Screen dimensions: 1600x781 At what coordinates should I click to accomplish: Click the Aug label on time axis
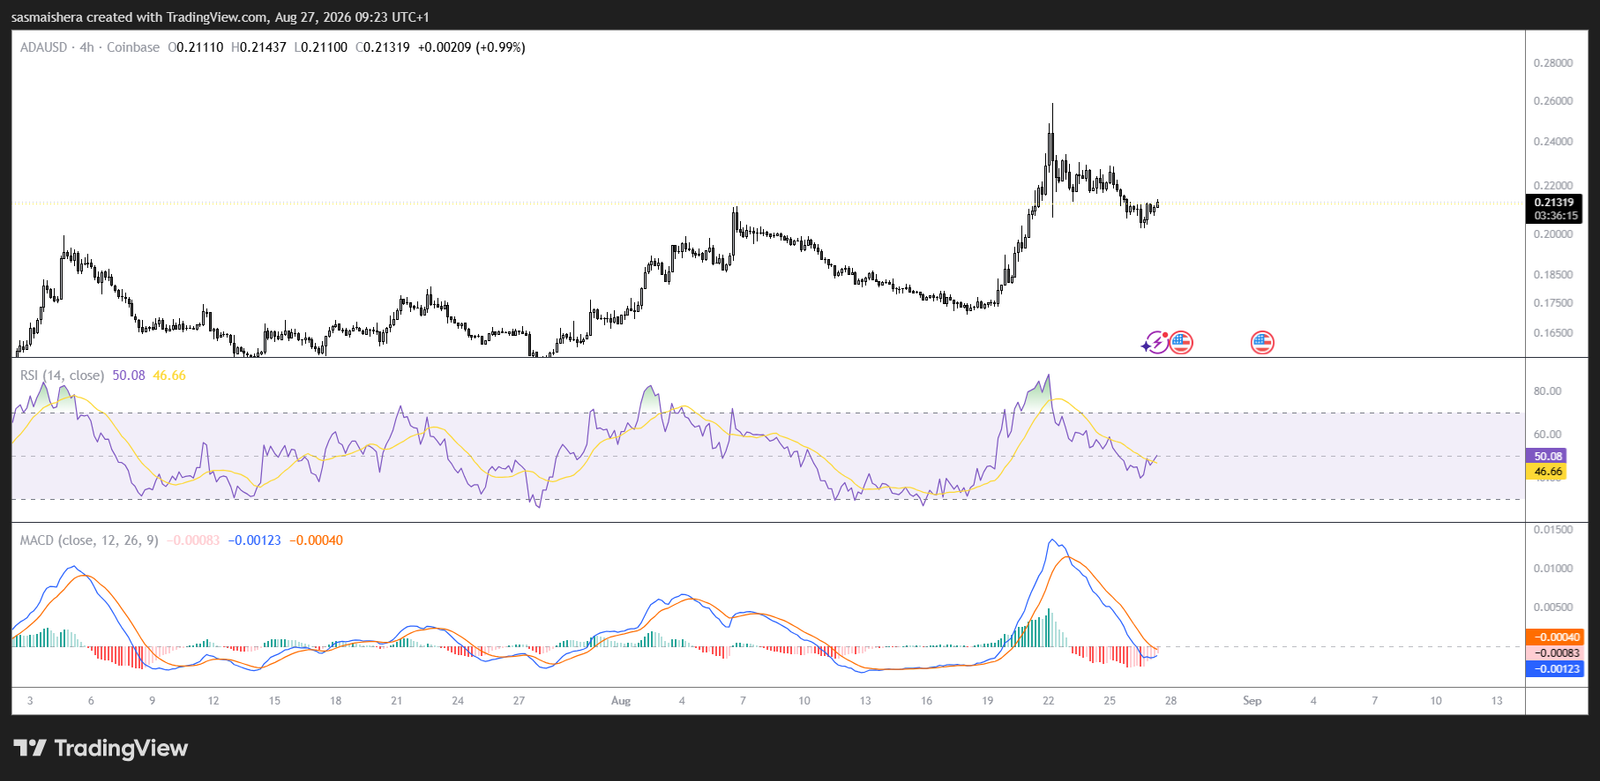coord(621,701)
